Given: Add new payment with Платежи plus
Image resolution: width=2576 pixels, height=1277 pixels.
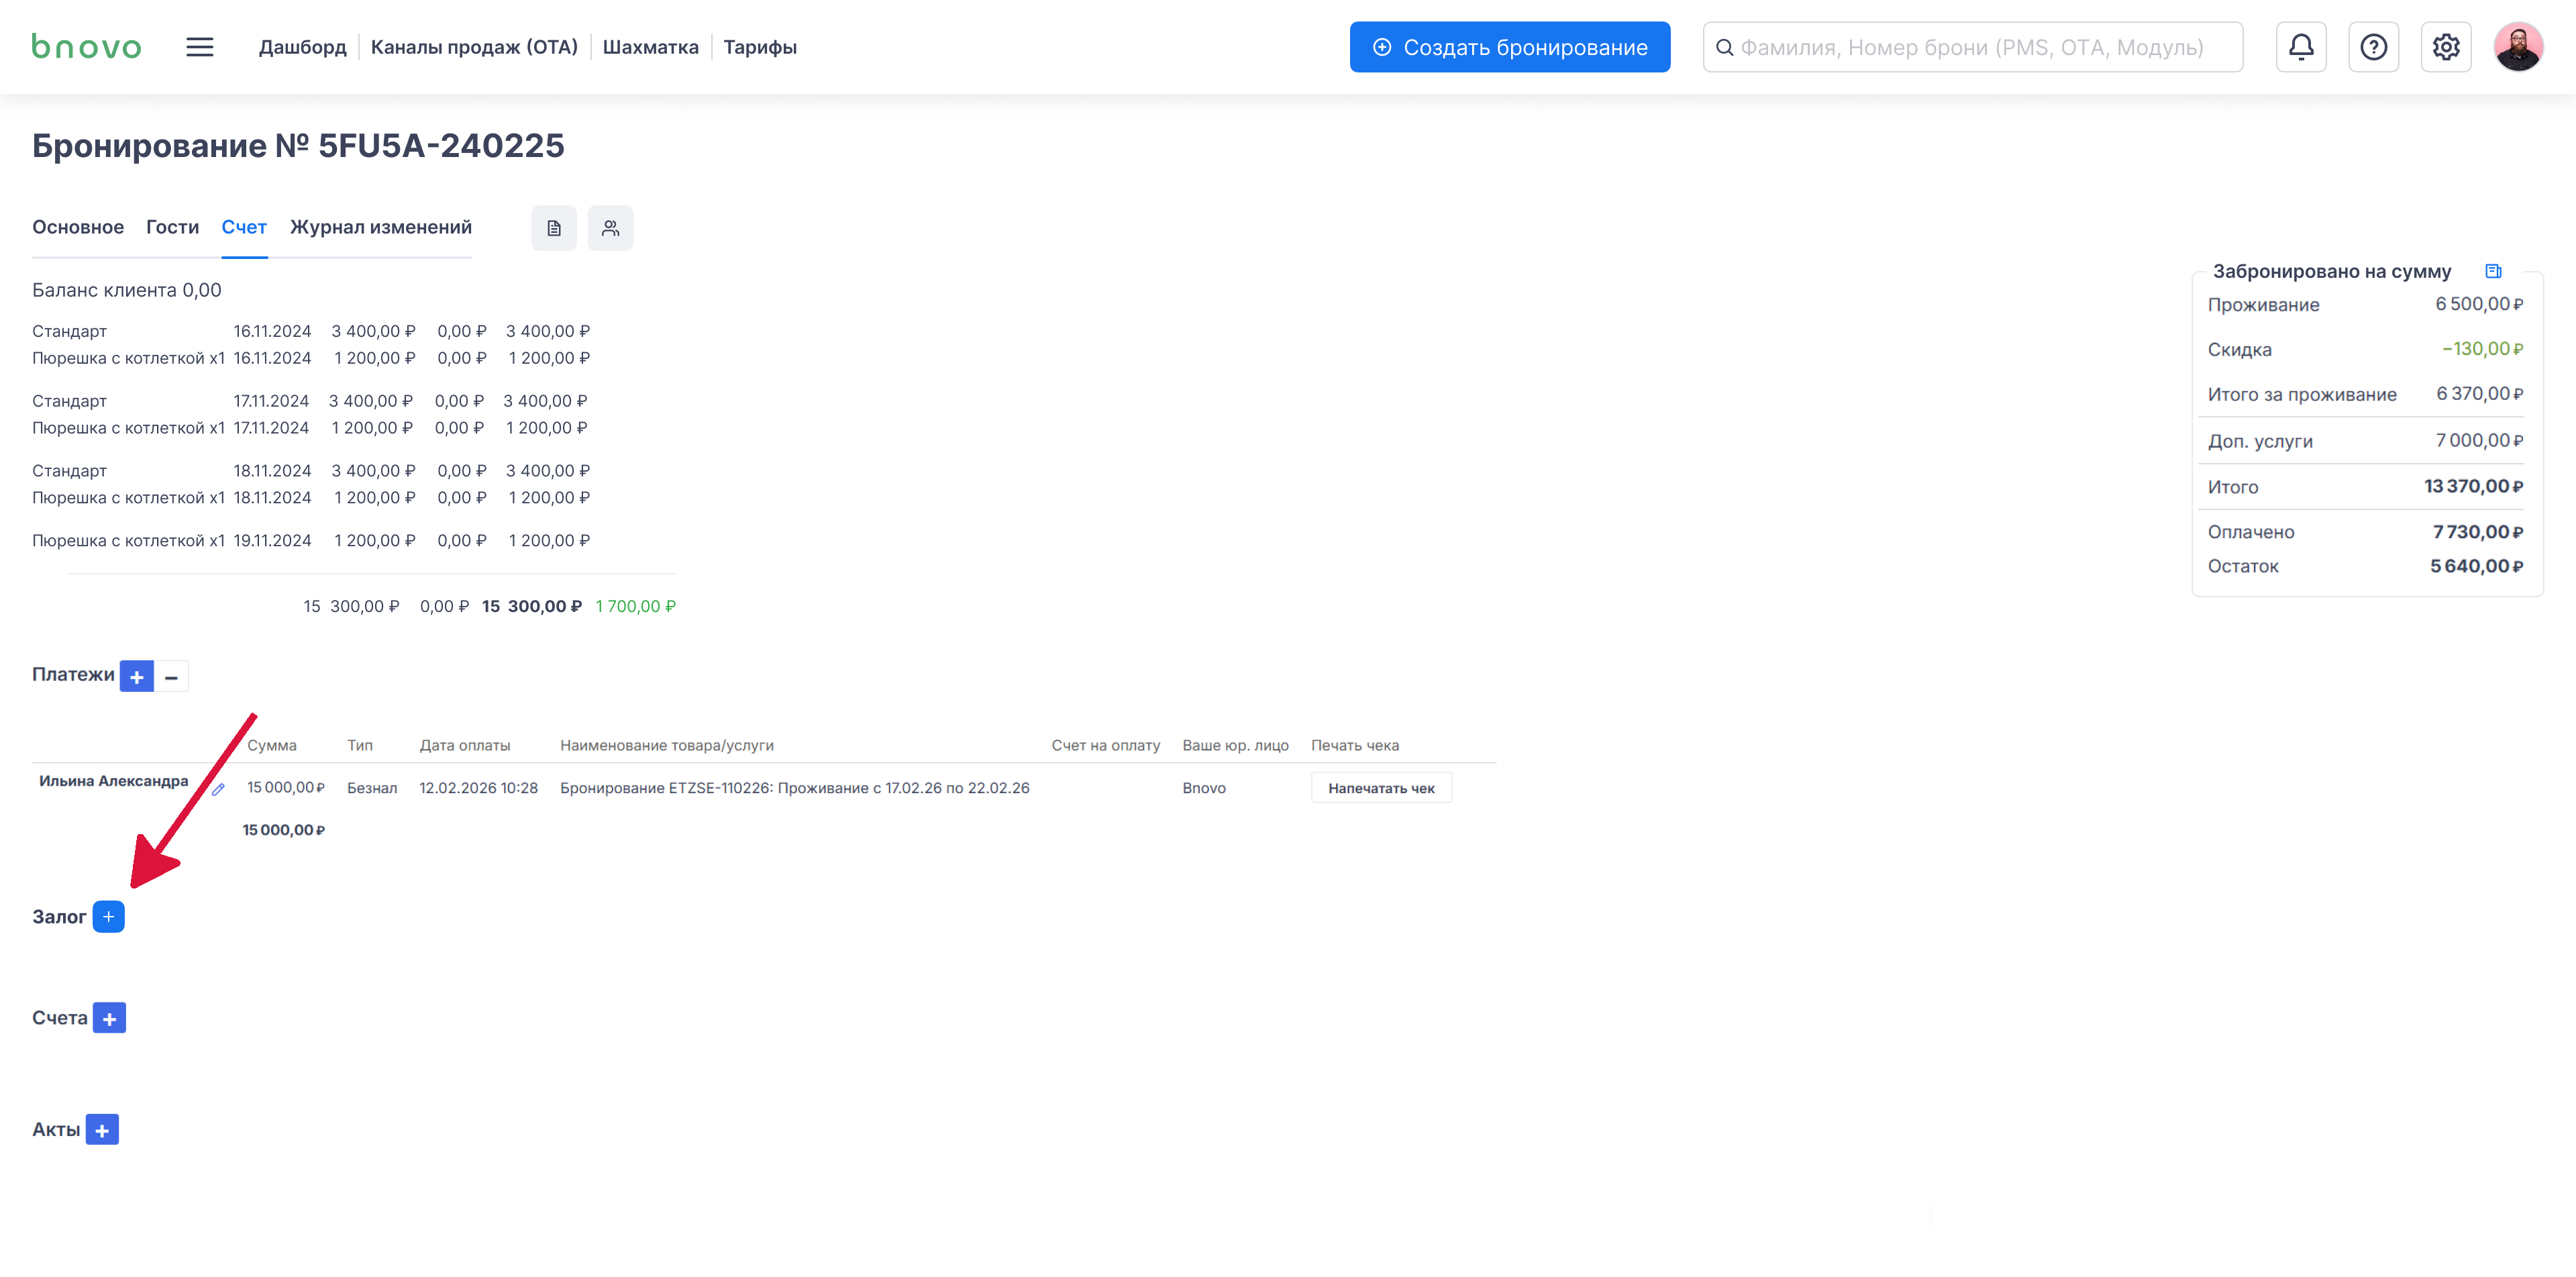Looking at the screenshot, I should pyautogui.click(x=137, y=677).
